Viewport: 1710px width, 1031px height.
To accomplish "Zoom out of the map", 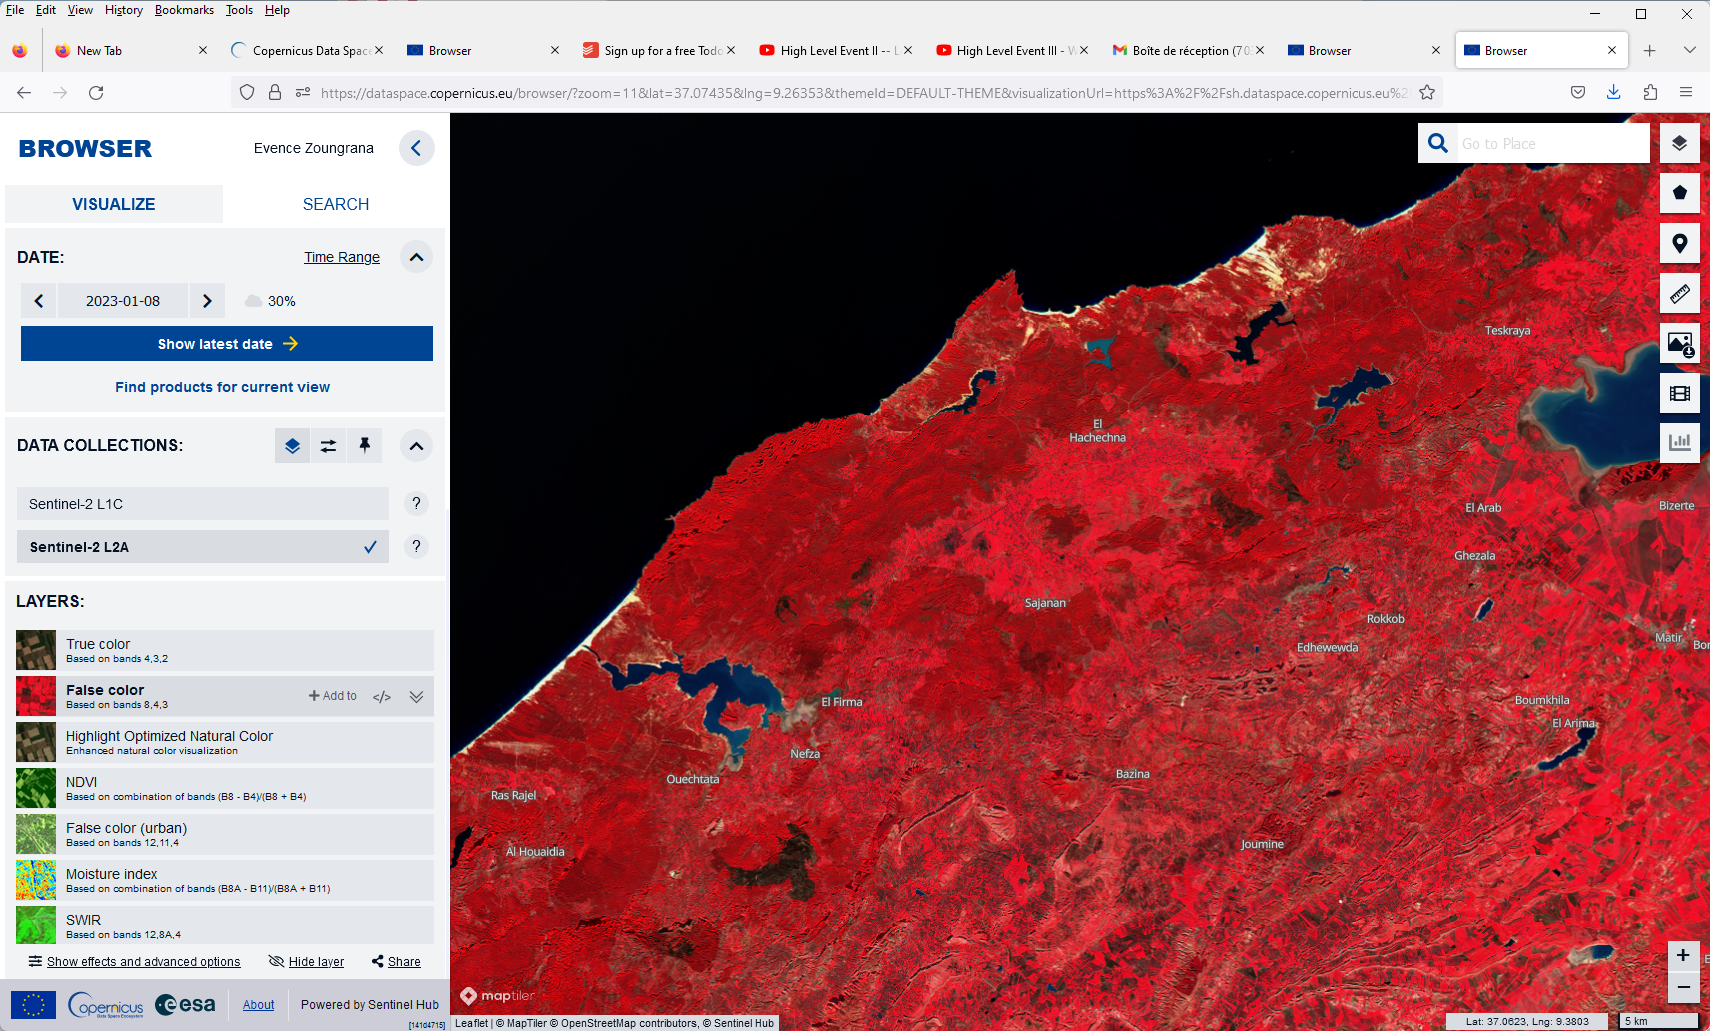I will 1683,987.
